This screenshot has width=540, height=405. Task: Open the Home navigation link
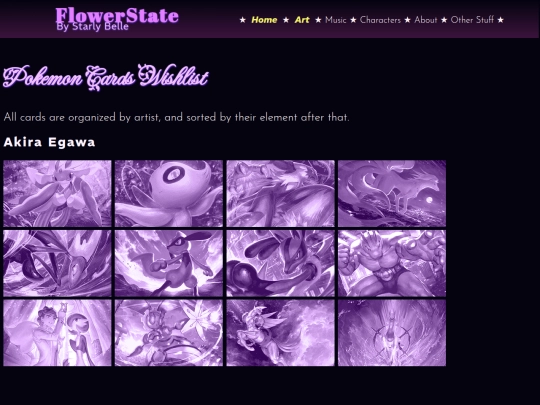coord(264,20)
